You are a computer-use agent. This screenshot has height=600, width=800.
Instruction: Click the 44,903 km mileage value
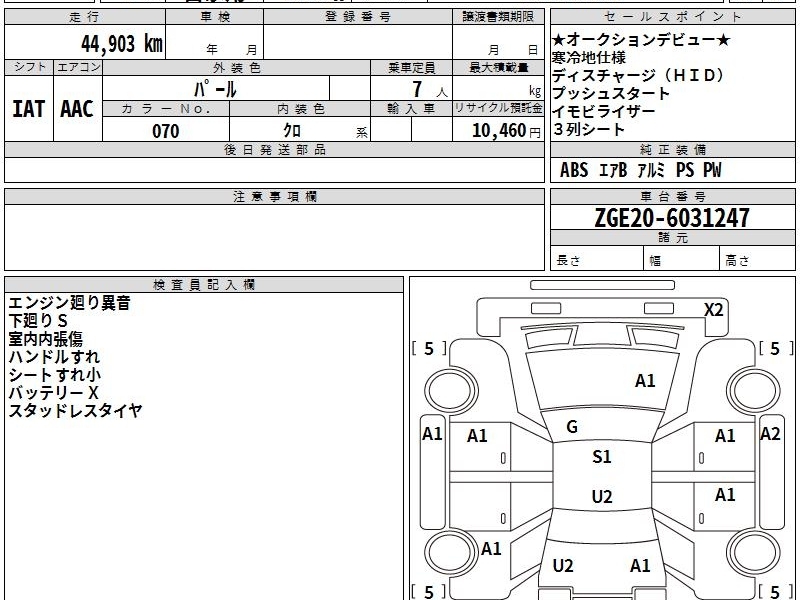(x=121, y=44)
